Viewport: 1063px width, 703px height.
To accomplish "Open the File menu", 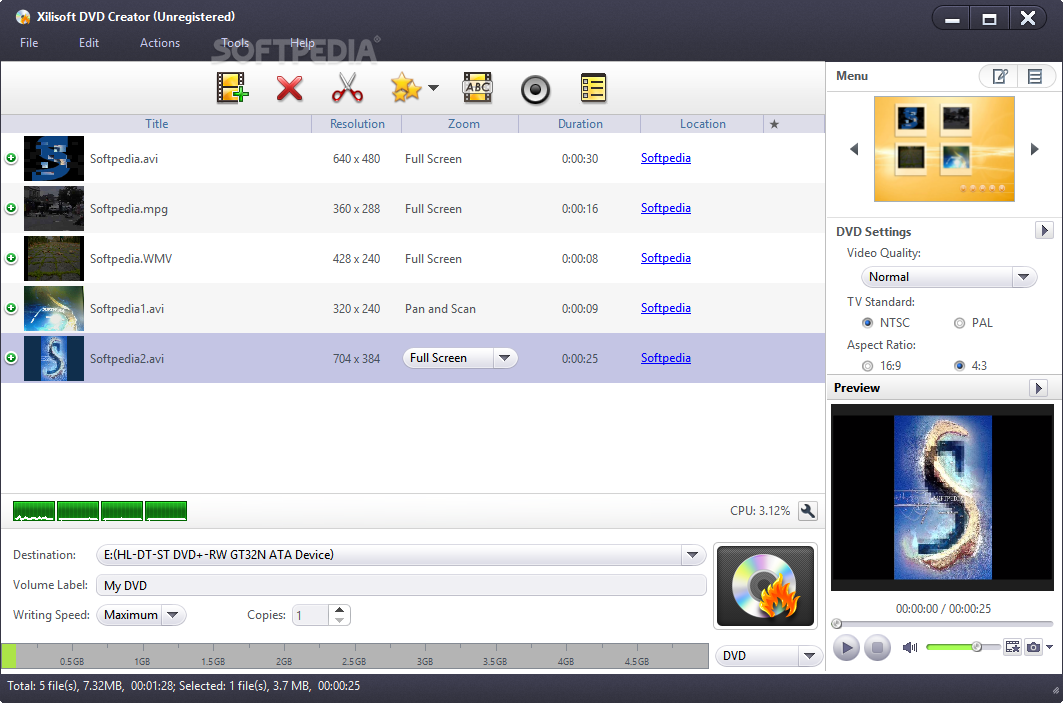I will pyautogui.click(x=29, y=43).
